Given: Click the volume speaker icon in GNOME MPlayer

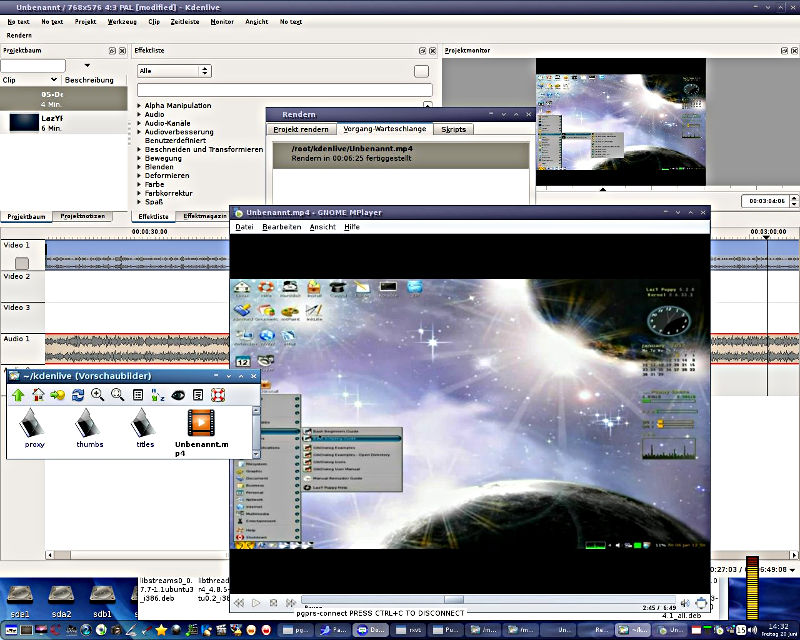Looking at the screenshot, I should coord(685,603).
